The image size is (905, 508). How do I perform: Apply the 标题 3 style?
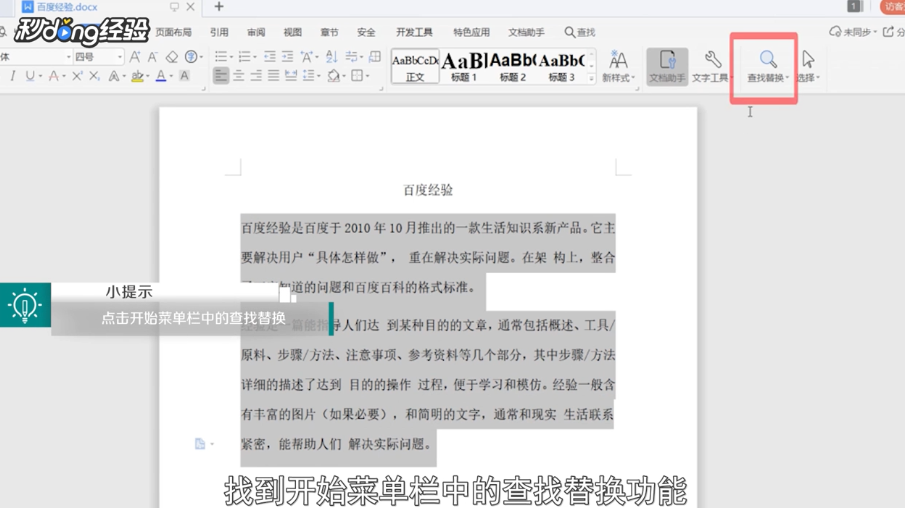tap(562, 66)
